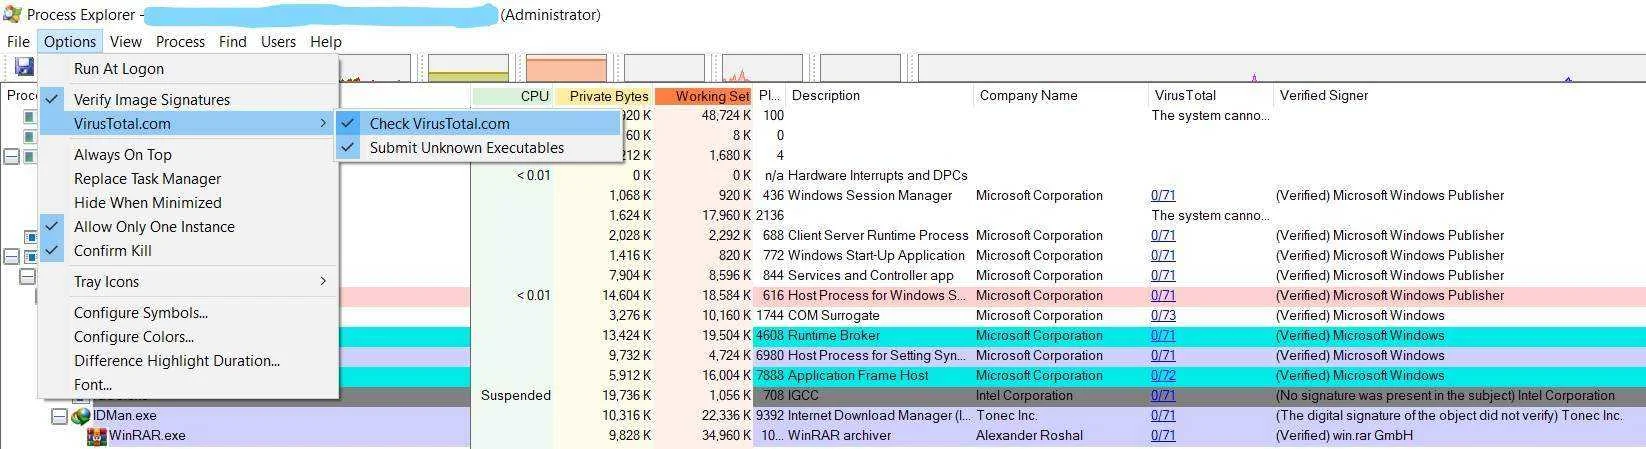Open VirusTotal 0/73 link for COM Surrogate

point(1163,315)
